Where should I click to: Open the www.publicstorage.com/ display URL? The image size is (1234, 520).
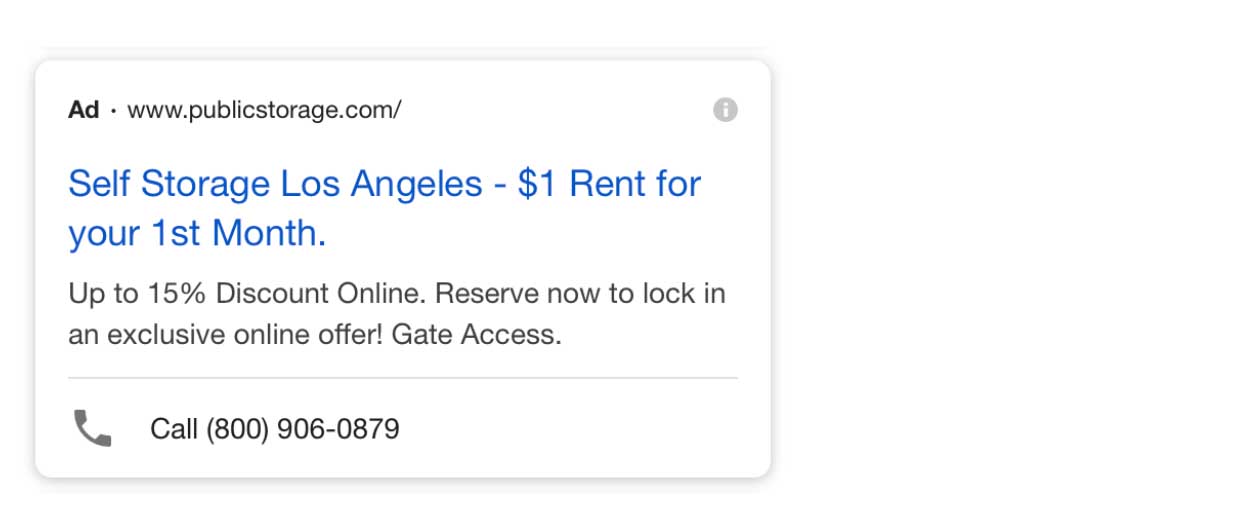264,111
